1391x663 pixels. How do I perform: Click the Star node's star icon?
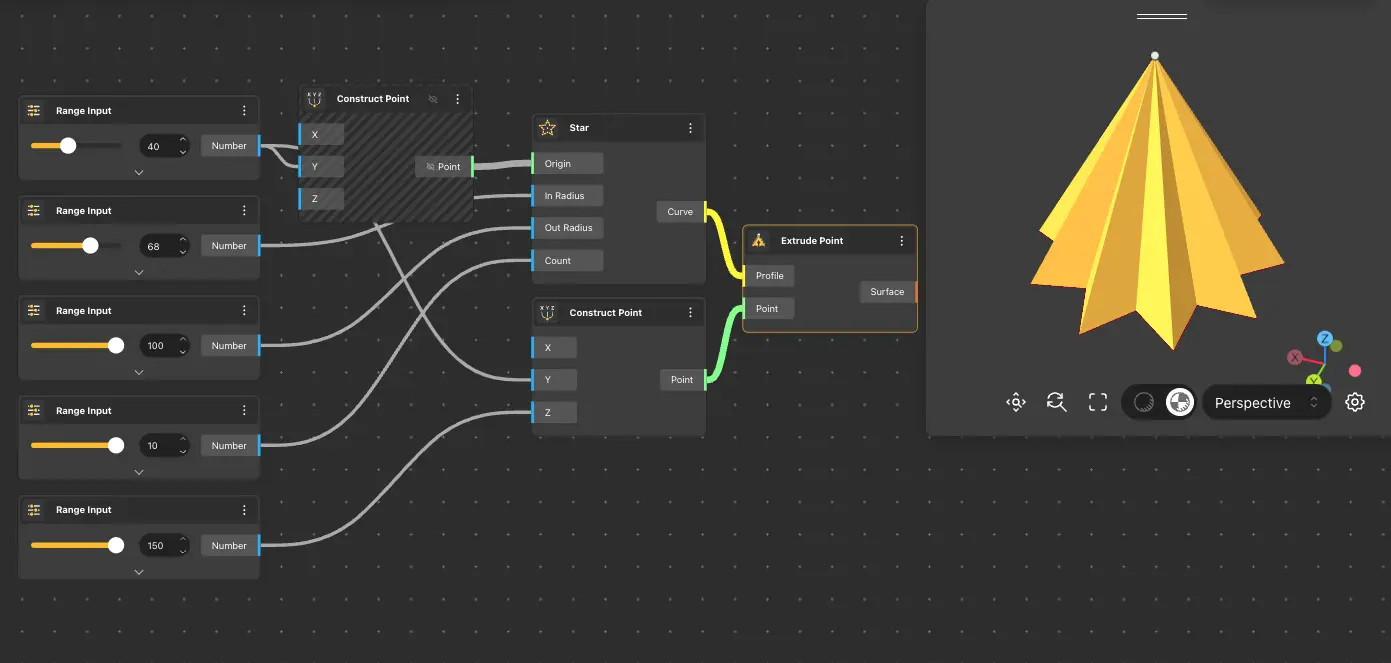point(547,128)
